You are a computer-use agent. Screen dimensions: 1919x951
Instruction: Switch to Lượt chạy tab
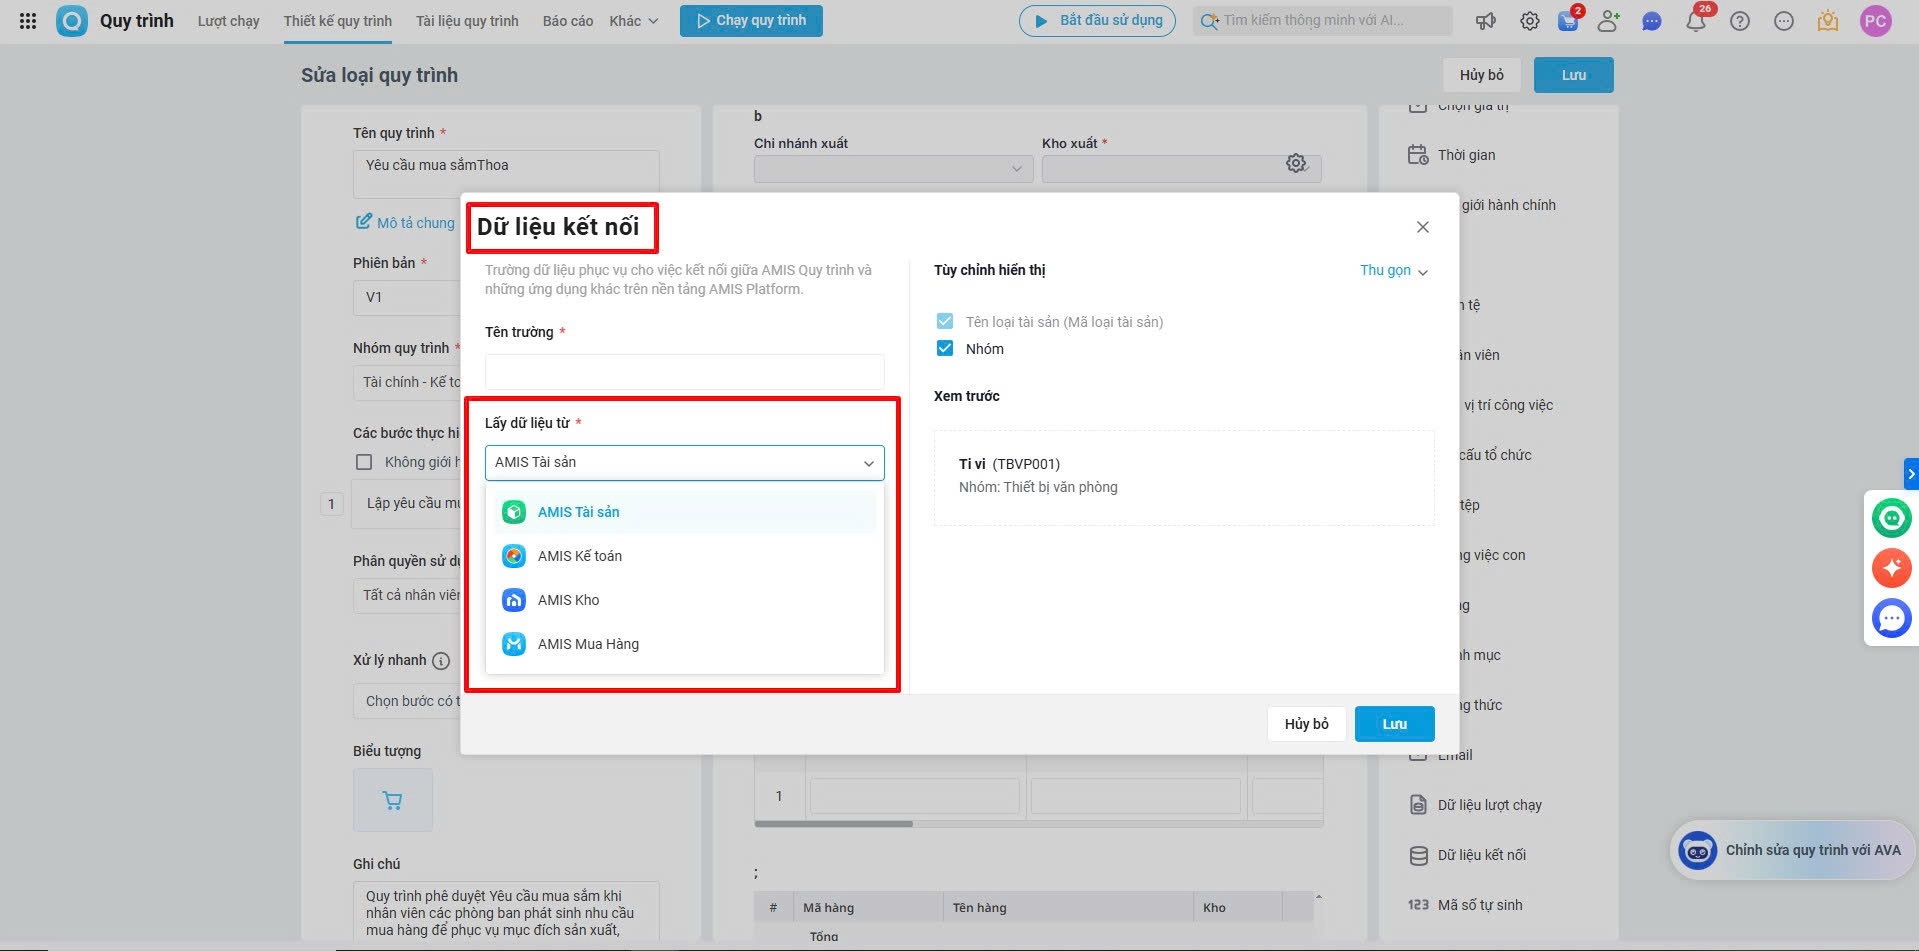click(229, 21)
